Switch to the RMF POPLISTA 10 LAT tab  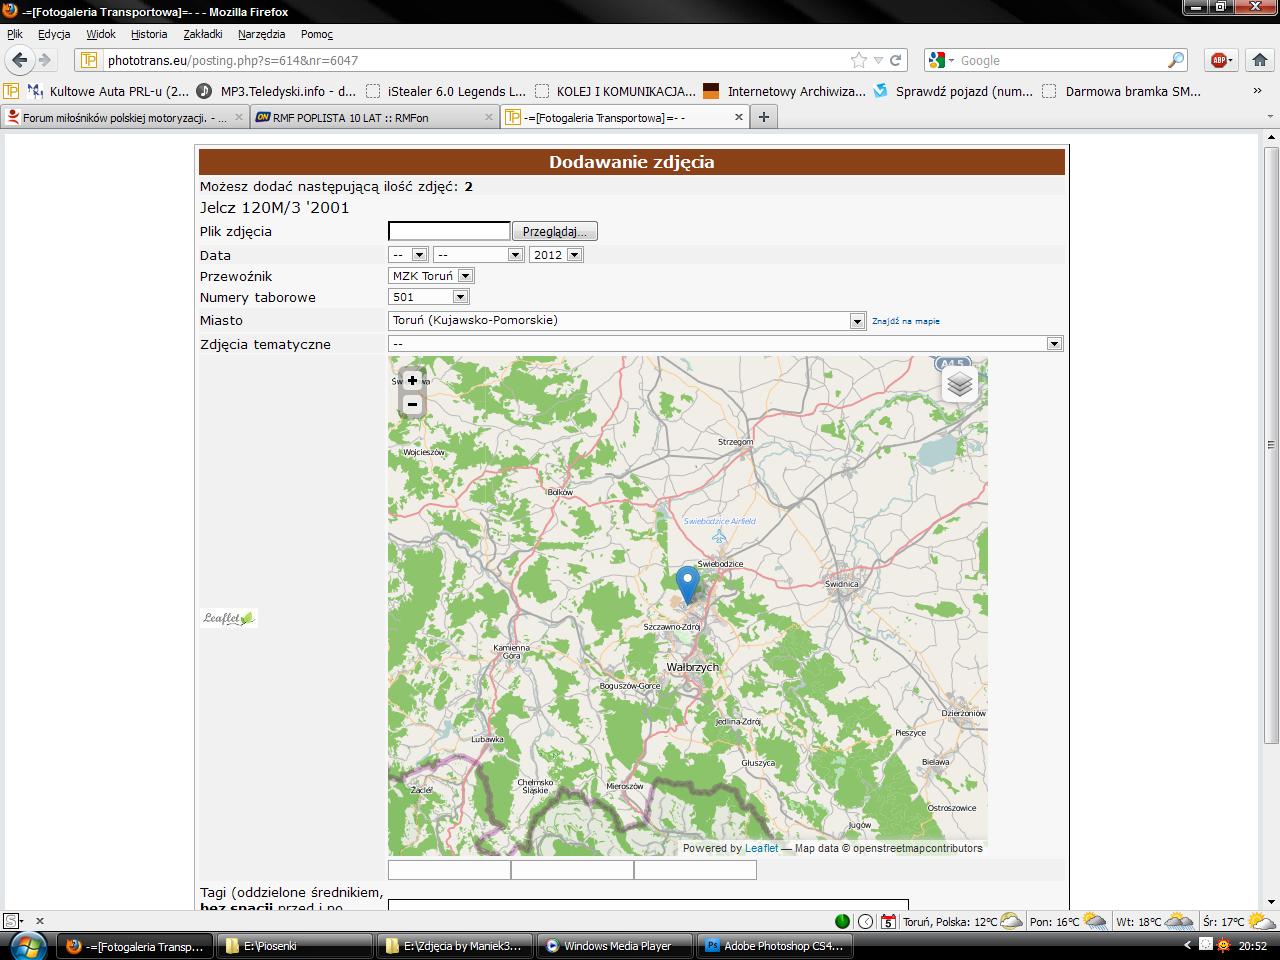[x=374, y=117]
